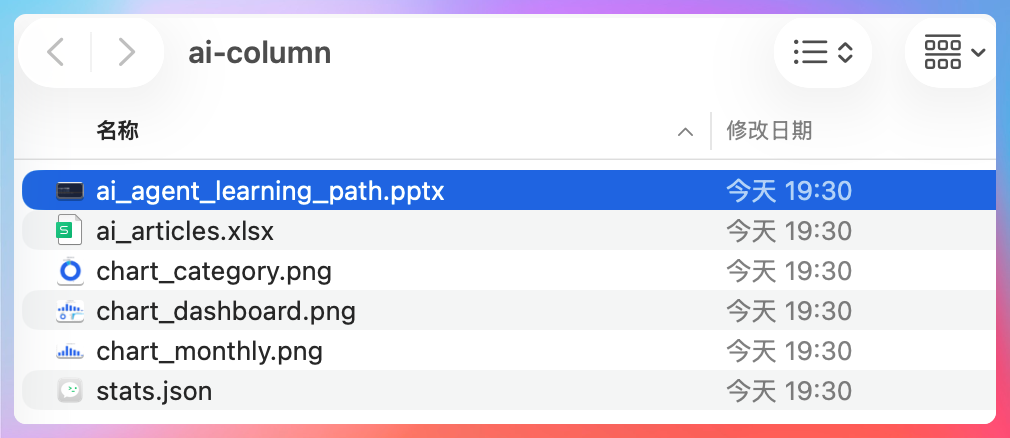Sort by 名称 column header
This screenshot has height=438, width=1010.
tap(118, 131)
